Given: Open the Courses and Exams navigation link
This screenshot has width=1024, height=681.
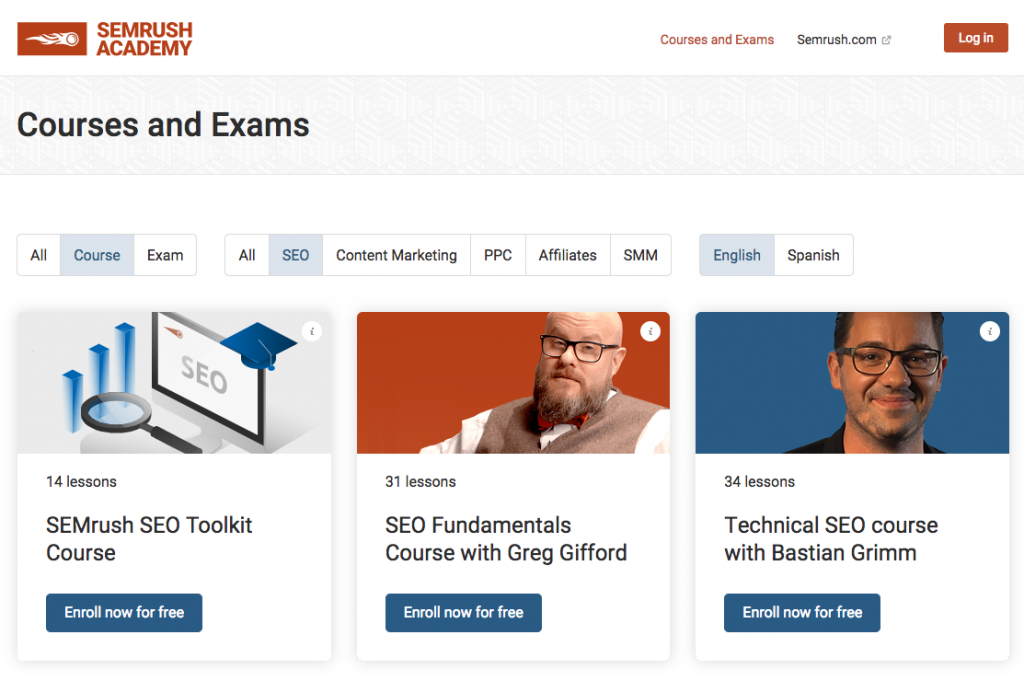Looking at the screenshot, I should pyautogui.click(x=717, y=40).
